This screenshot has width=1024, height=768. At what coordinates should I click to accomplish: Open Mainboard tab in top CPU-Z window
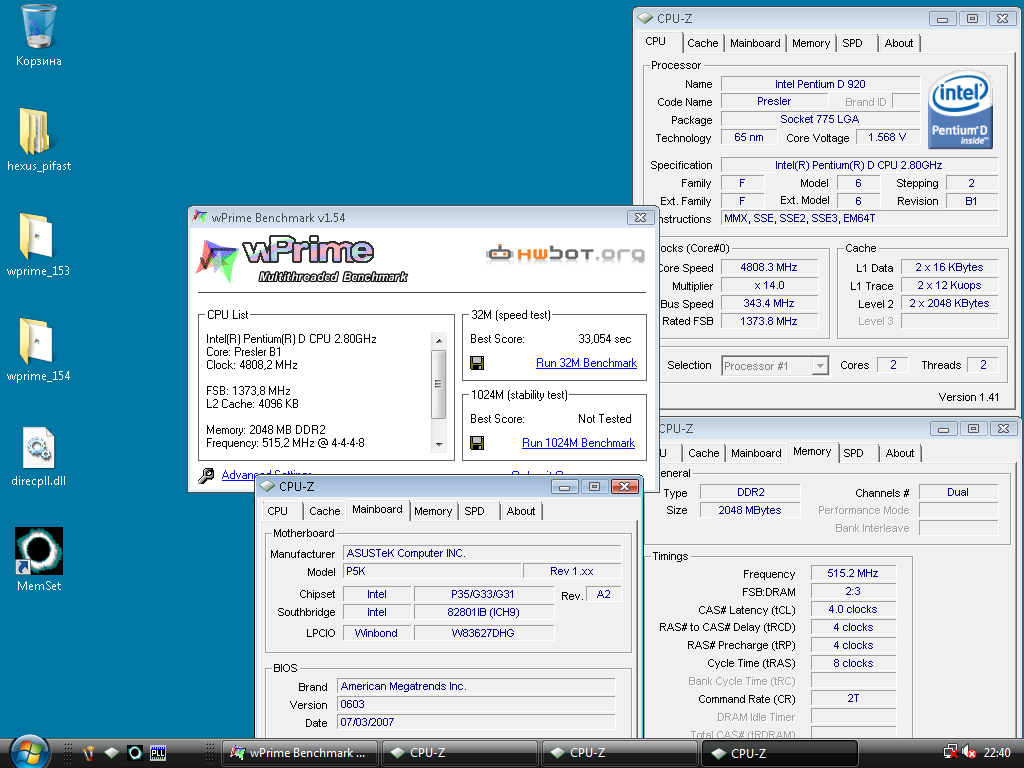(755, 43)
